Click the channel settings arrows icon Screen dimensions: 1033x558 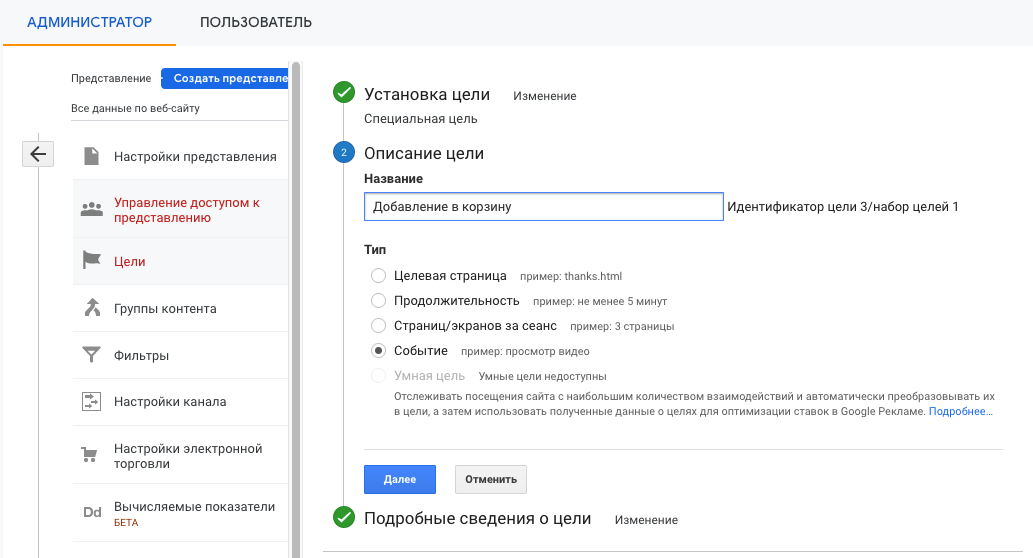[92, 402]
